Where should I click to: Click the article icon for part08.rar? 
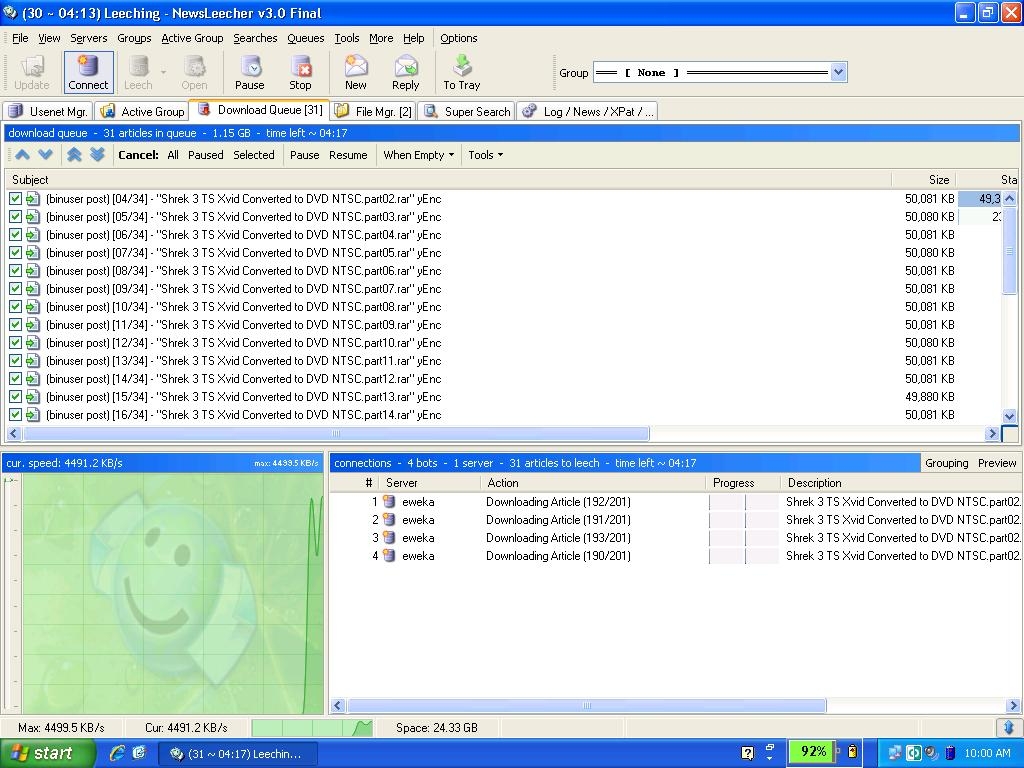pos(33,307)
